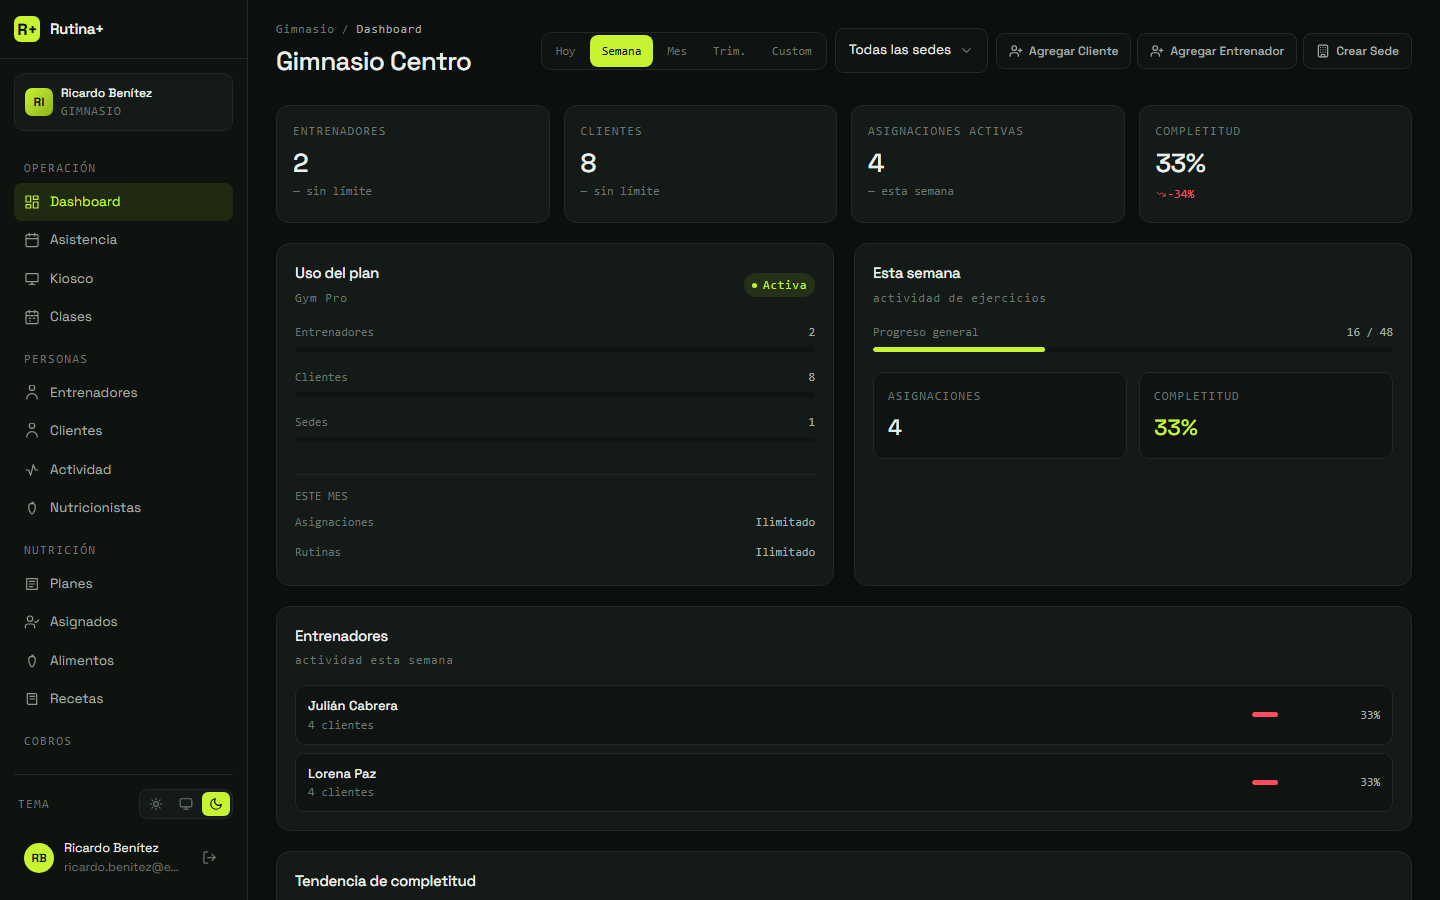Viewport: 1440px width, 900px height.
Task: Click the RI gym avatar badge
Action: pyautogui.click(x=39, y=102)
